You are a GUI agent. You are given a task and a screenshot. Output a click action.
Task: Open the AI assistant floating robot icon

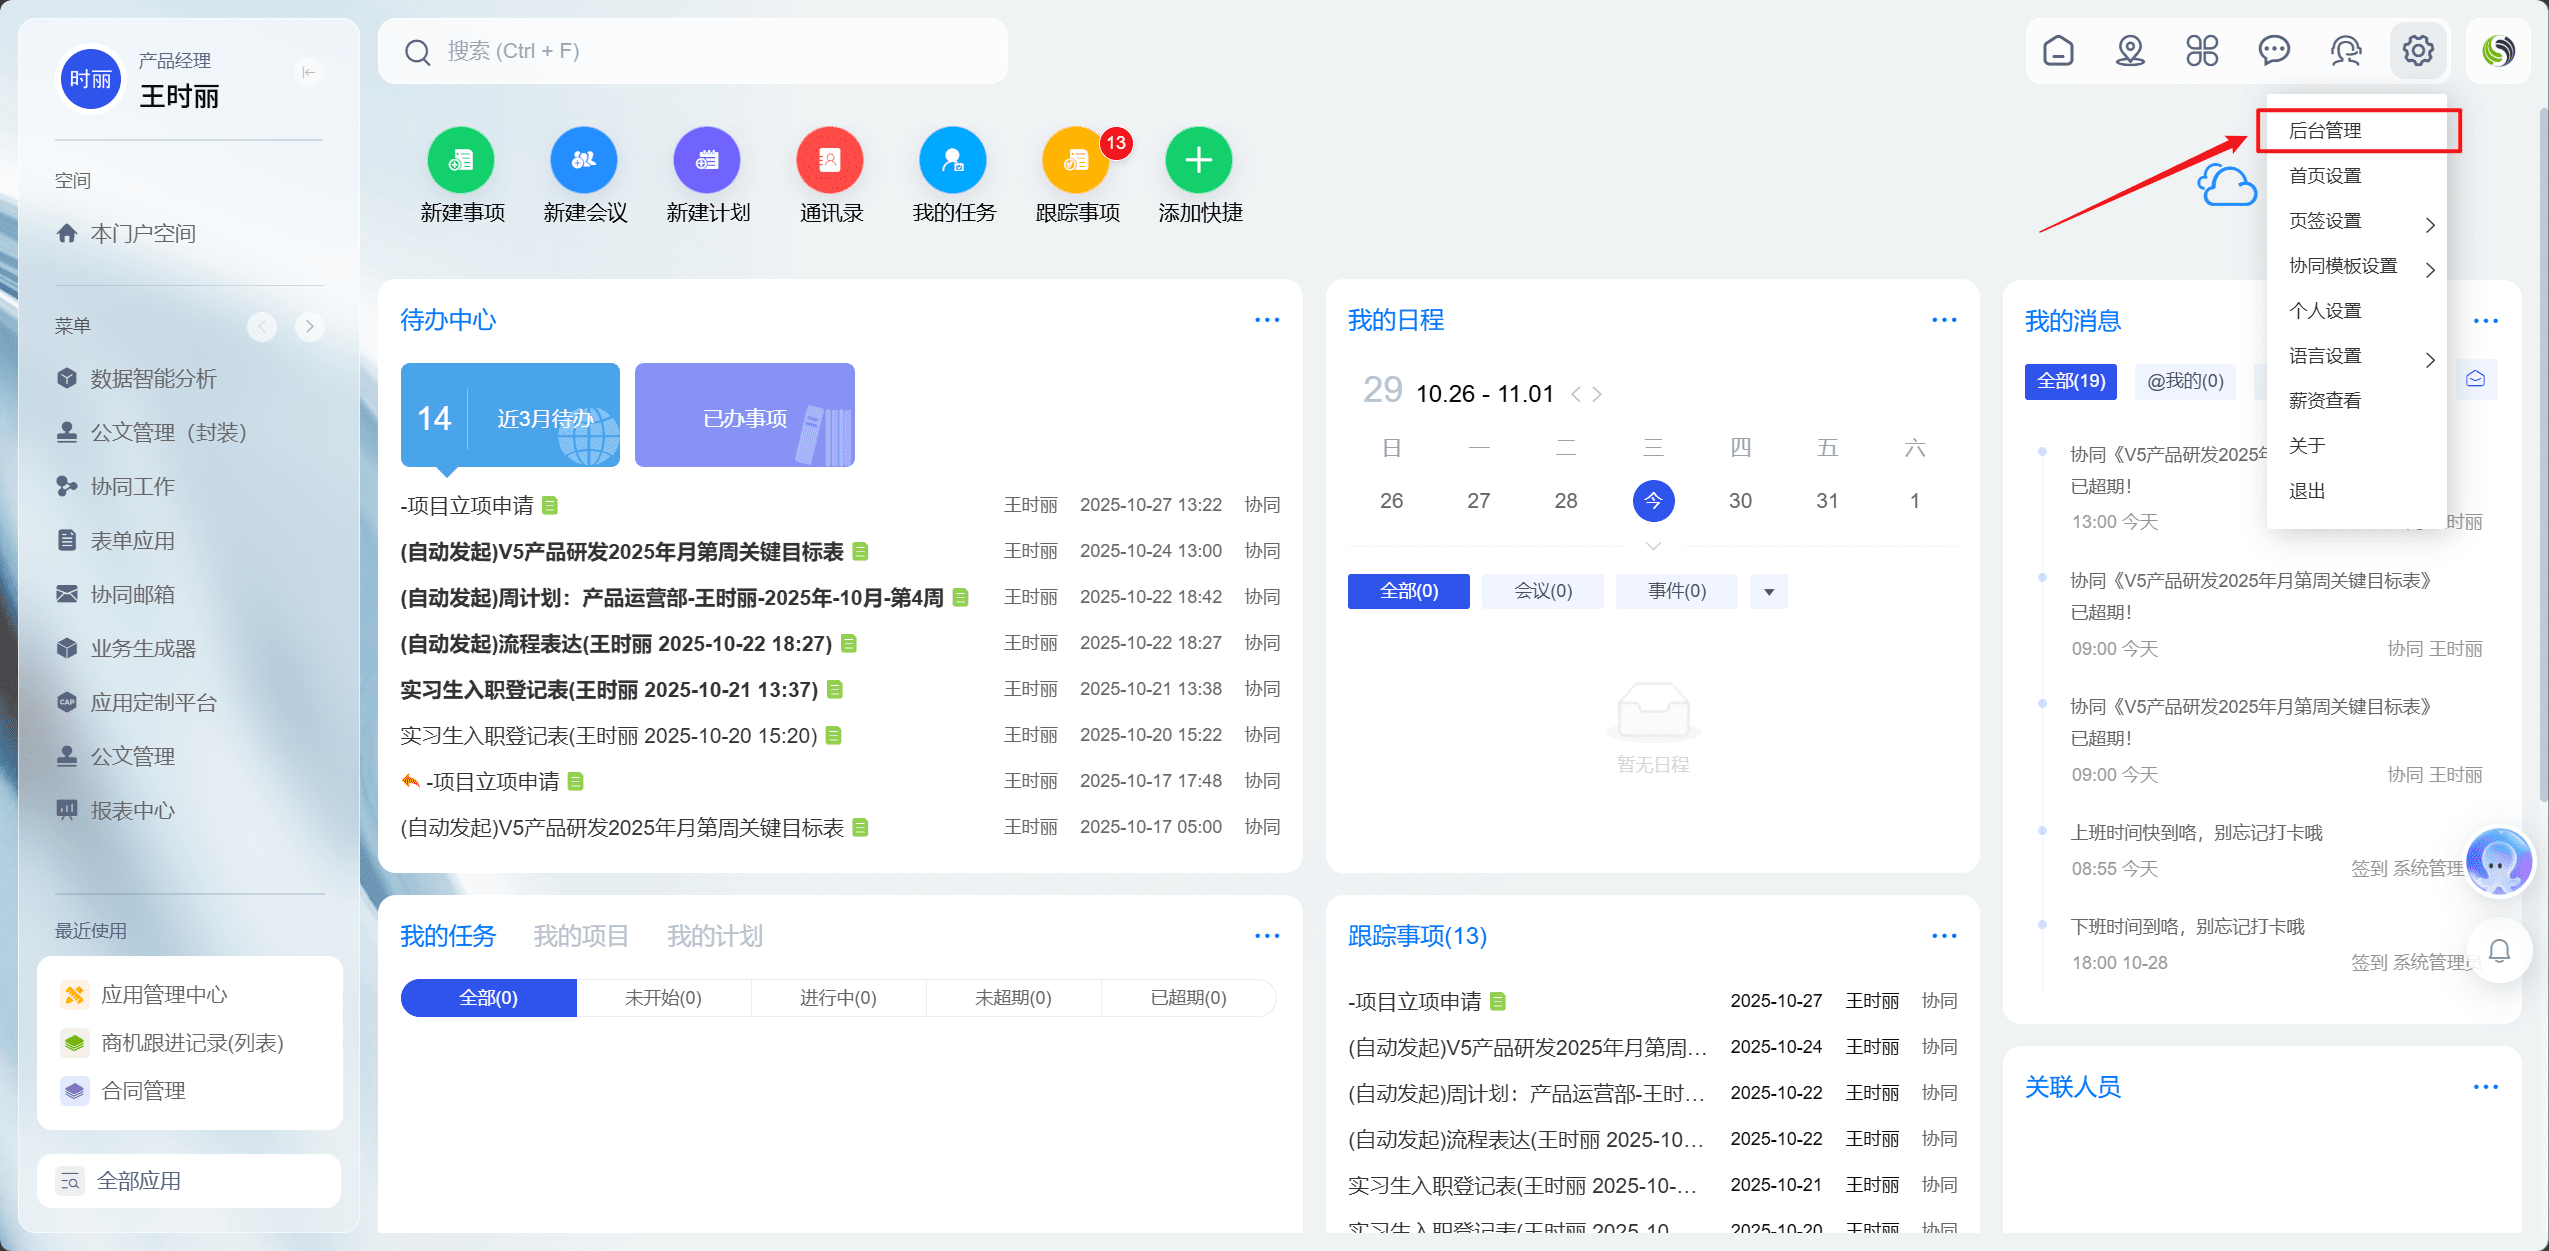pyautogui.click(x=2499, y=862)
